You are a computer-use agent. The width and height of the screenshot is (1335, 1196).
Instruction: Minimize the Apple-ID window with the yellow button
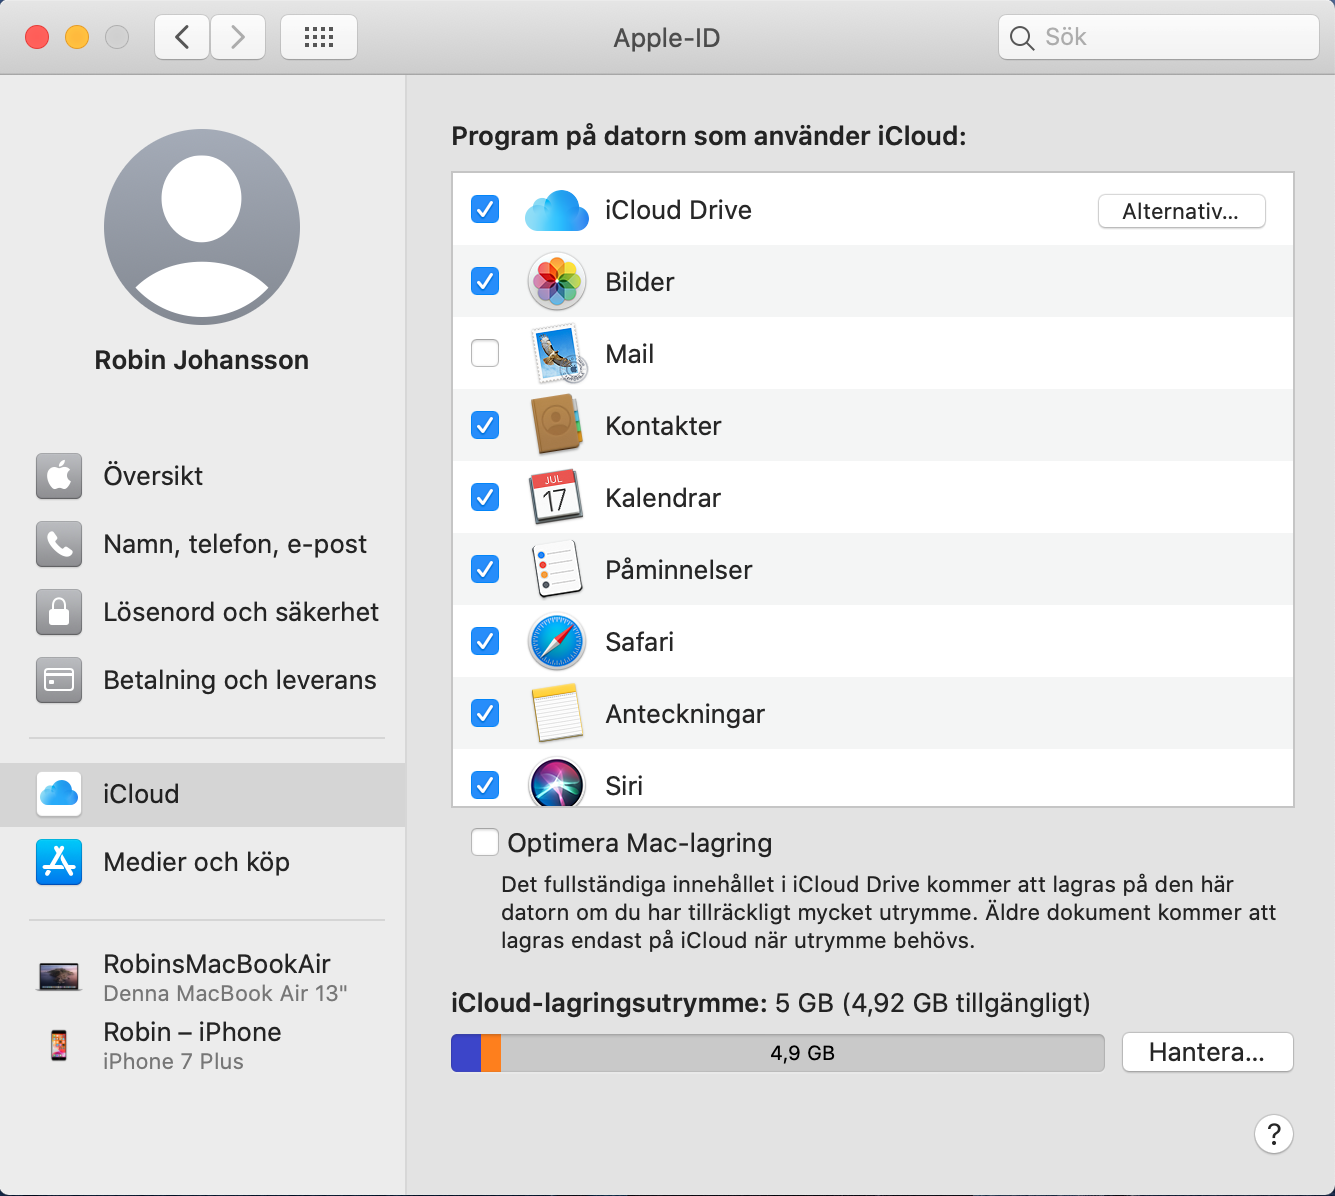pyautogui.click(x=77, y=37)
